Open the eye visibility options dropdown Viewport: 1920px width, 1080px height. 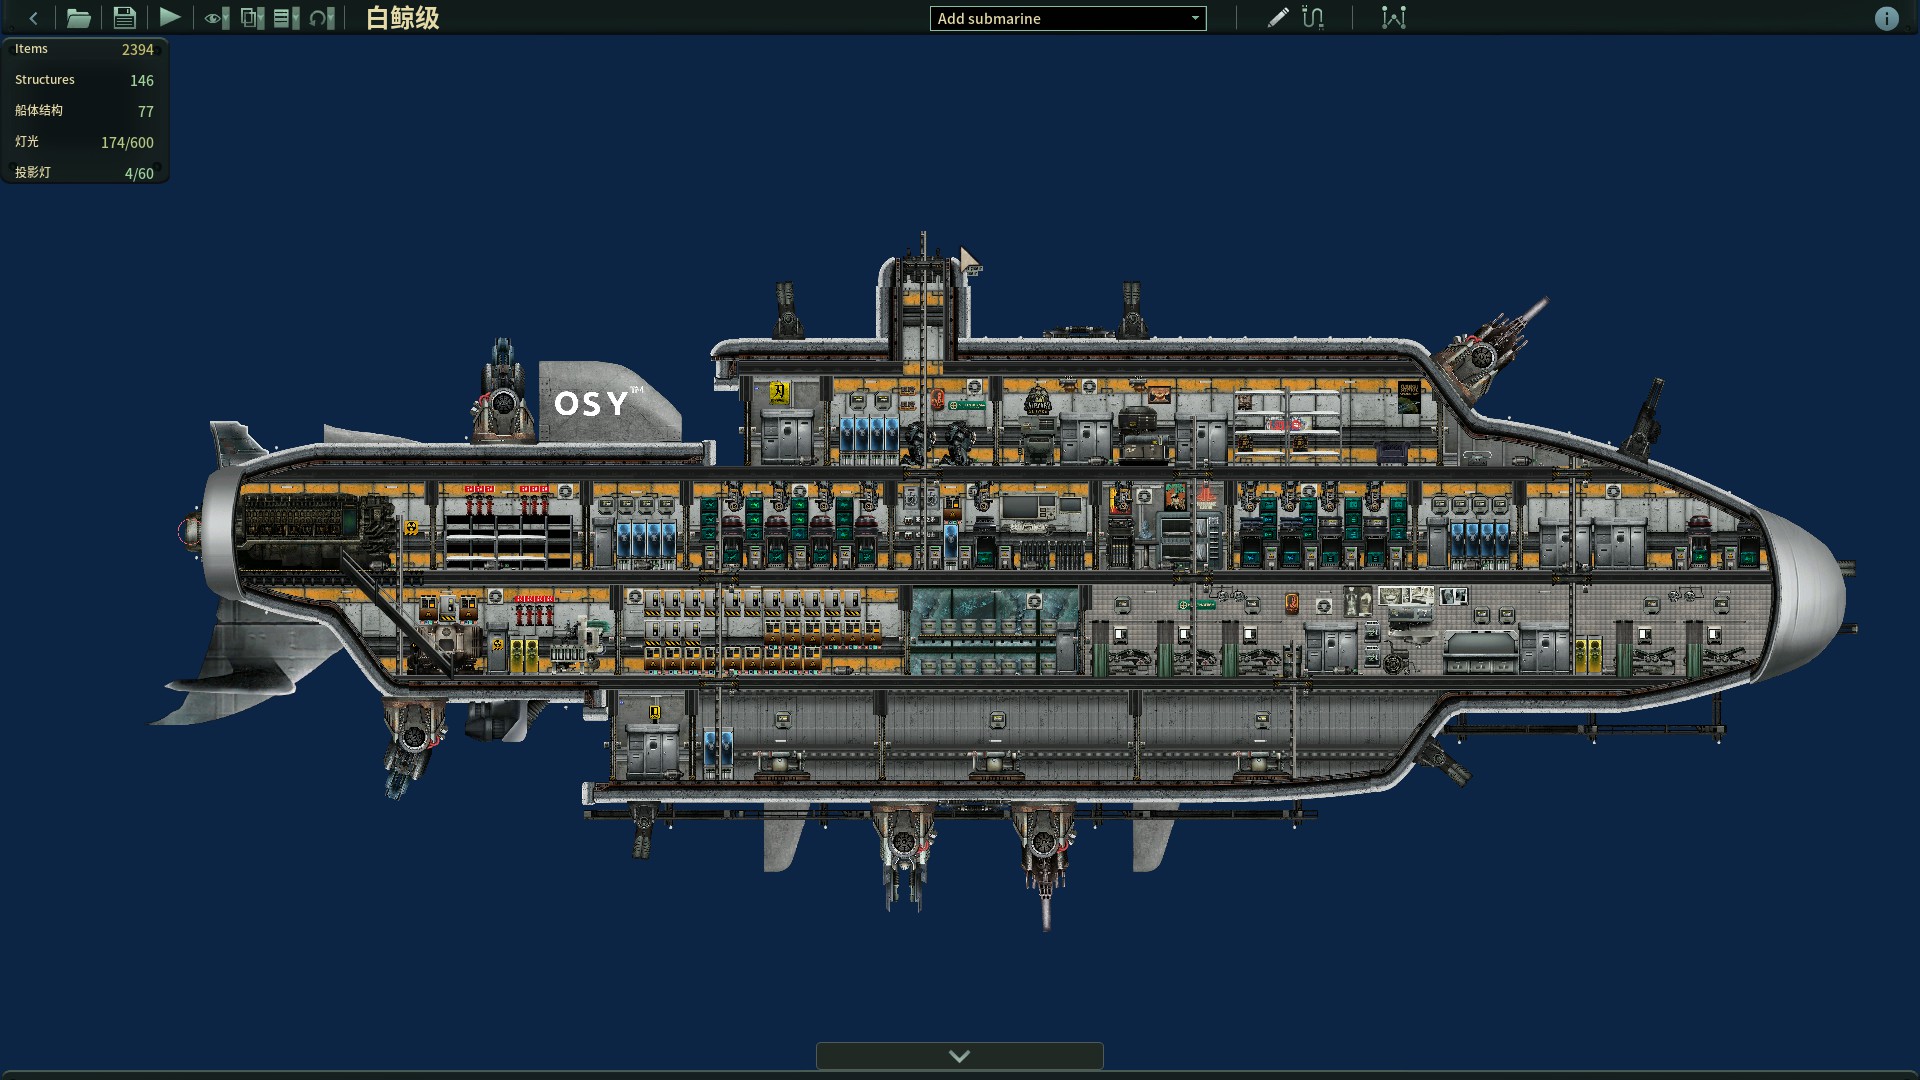[216, 18]
